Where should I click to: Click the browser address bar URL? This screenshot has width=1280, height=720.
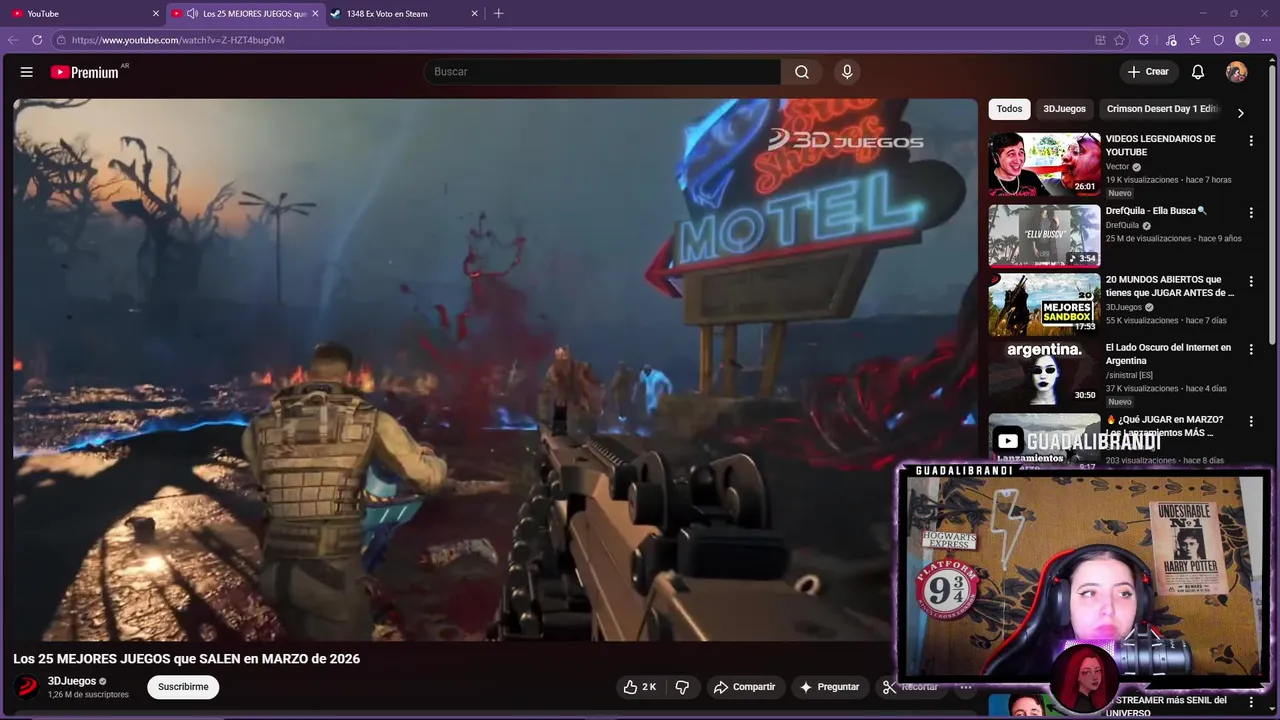(x=178, y=40)
